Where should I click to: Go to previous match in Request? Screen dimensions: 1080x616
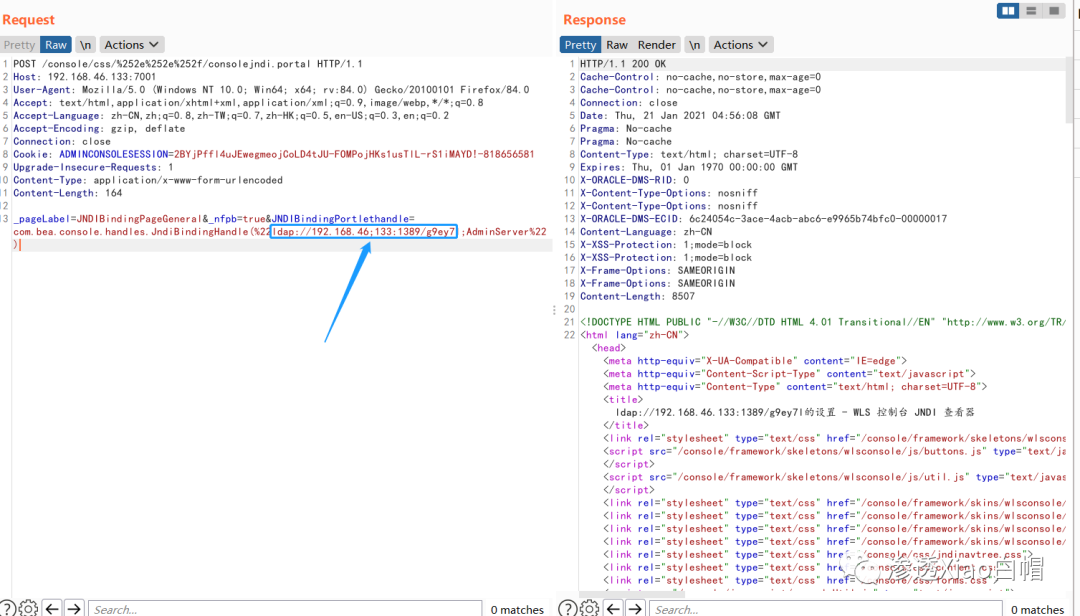[x=52, y=609]
